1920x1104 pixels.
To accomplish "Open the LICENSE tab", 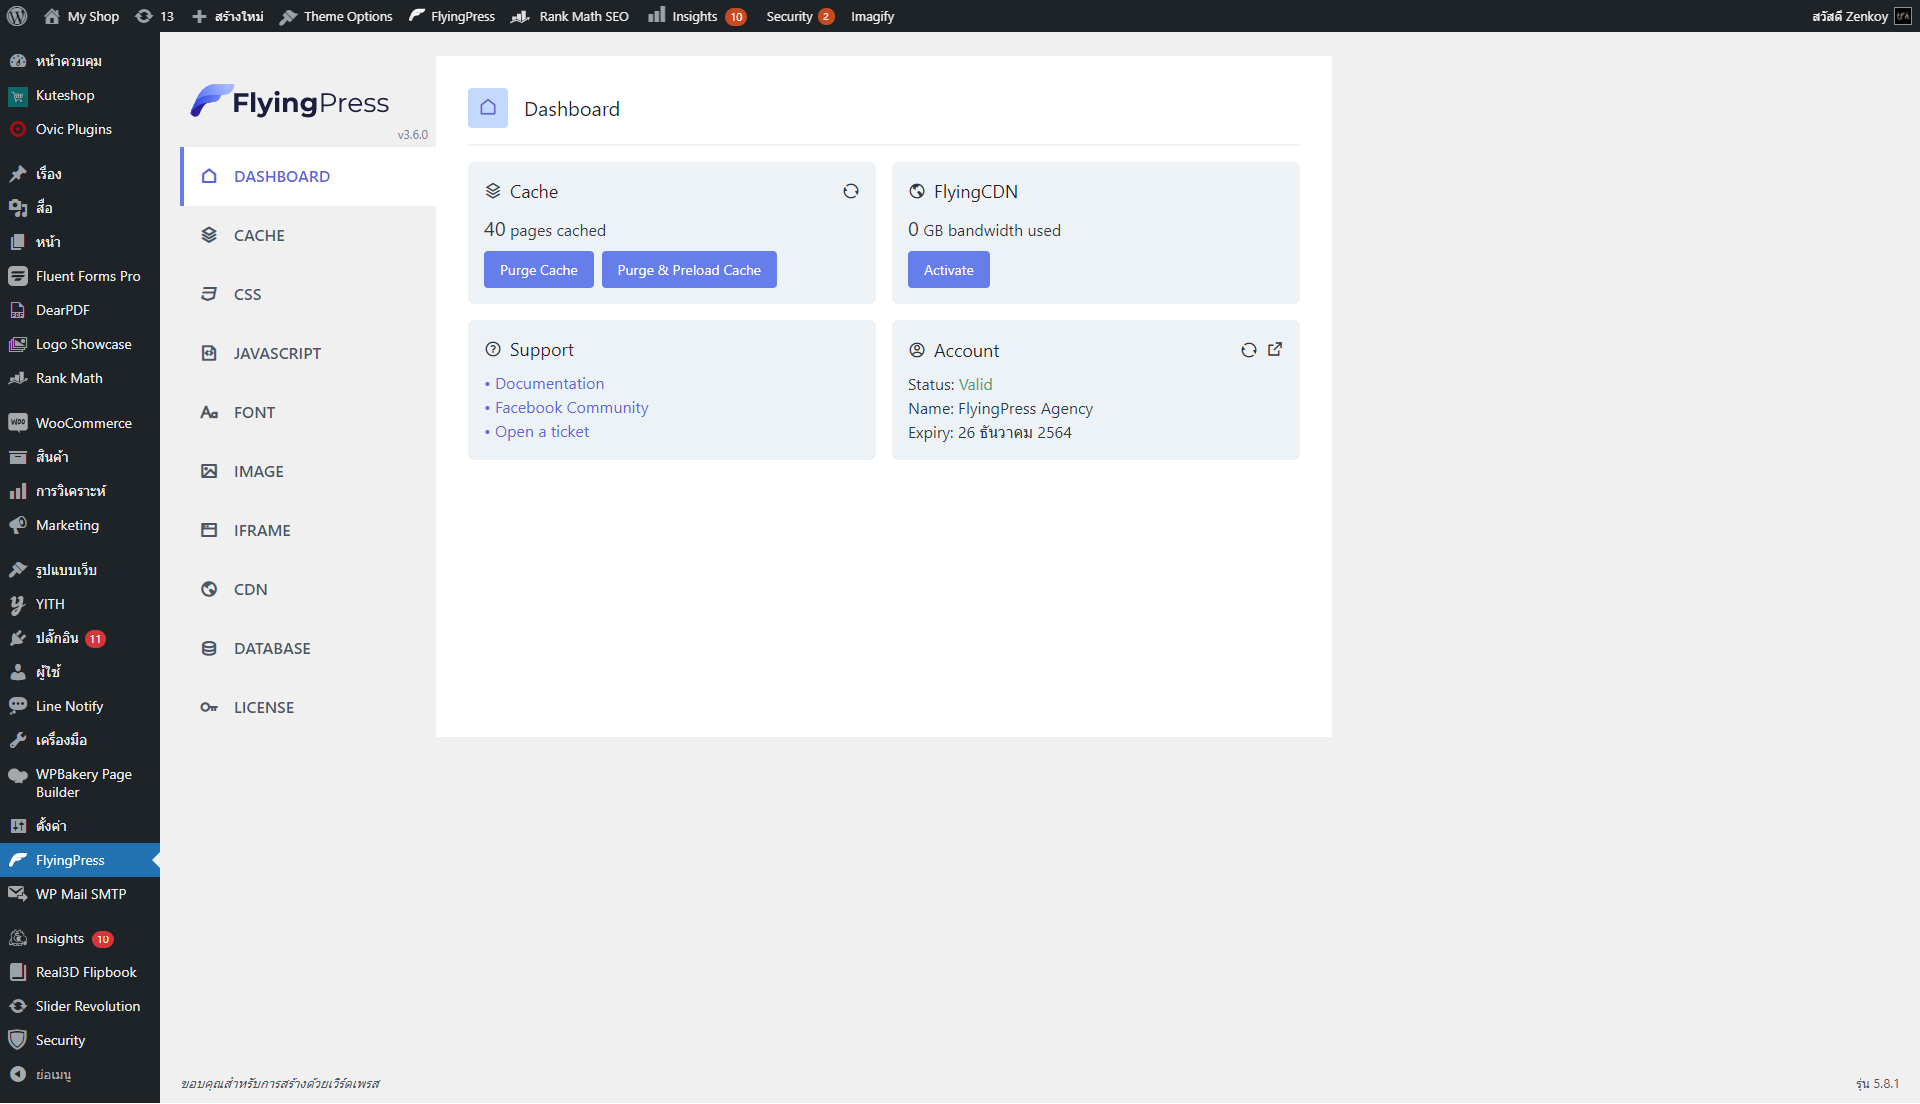I will [x=264, y=707].
